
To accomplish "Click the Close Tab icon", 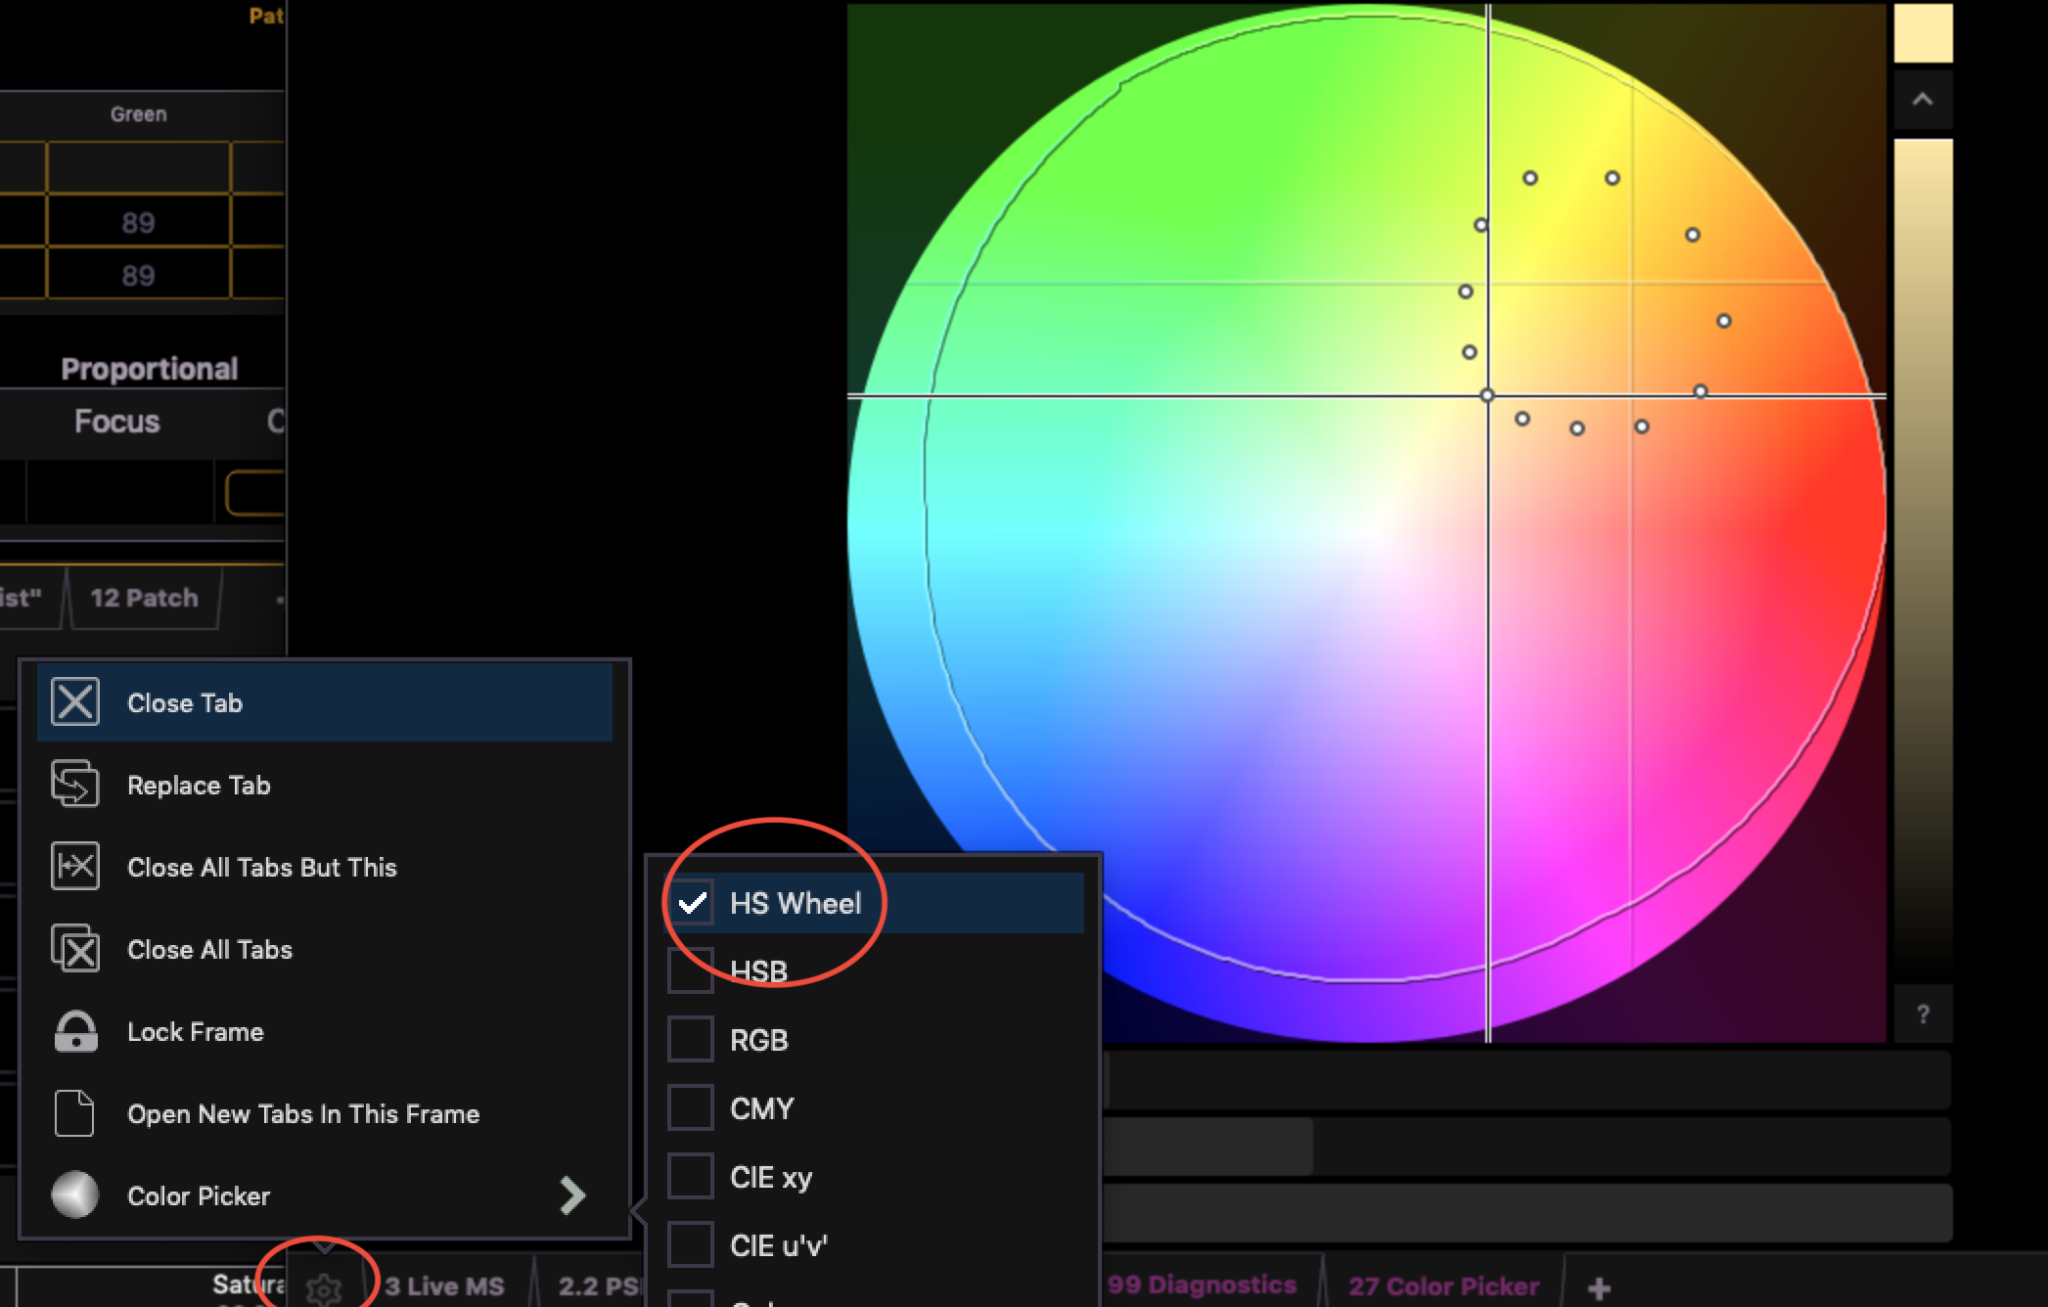I will 74,702.
